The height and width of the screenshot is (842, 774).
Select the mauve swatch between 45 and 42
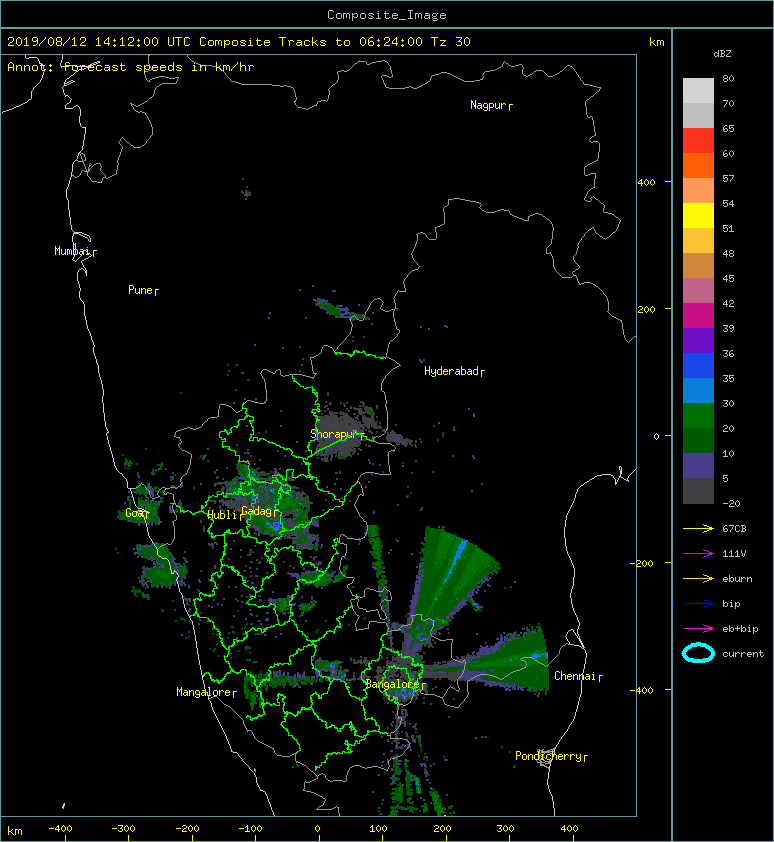(x=698, y=291)
